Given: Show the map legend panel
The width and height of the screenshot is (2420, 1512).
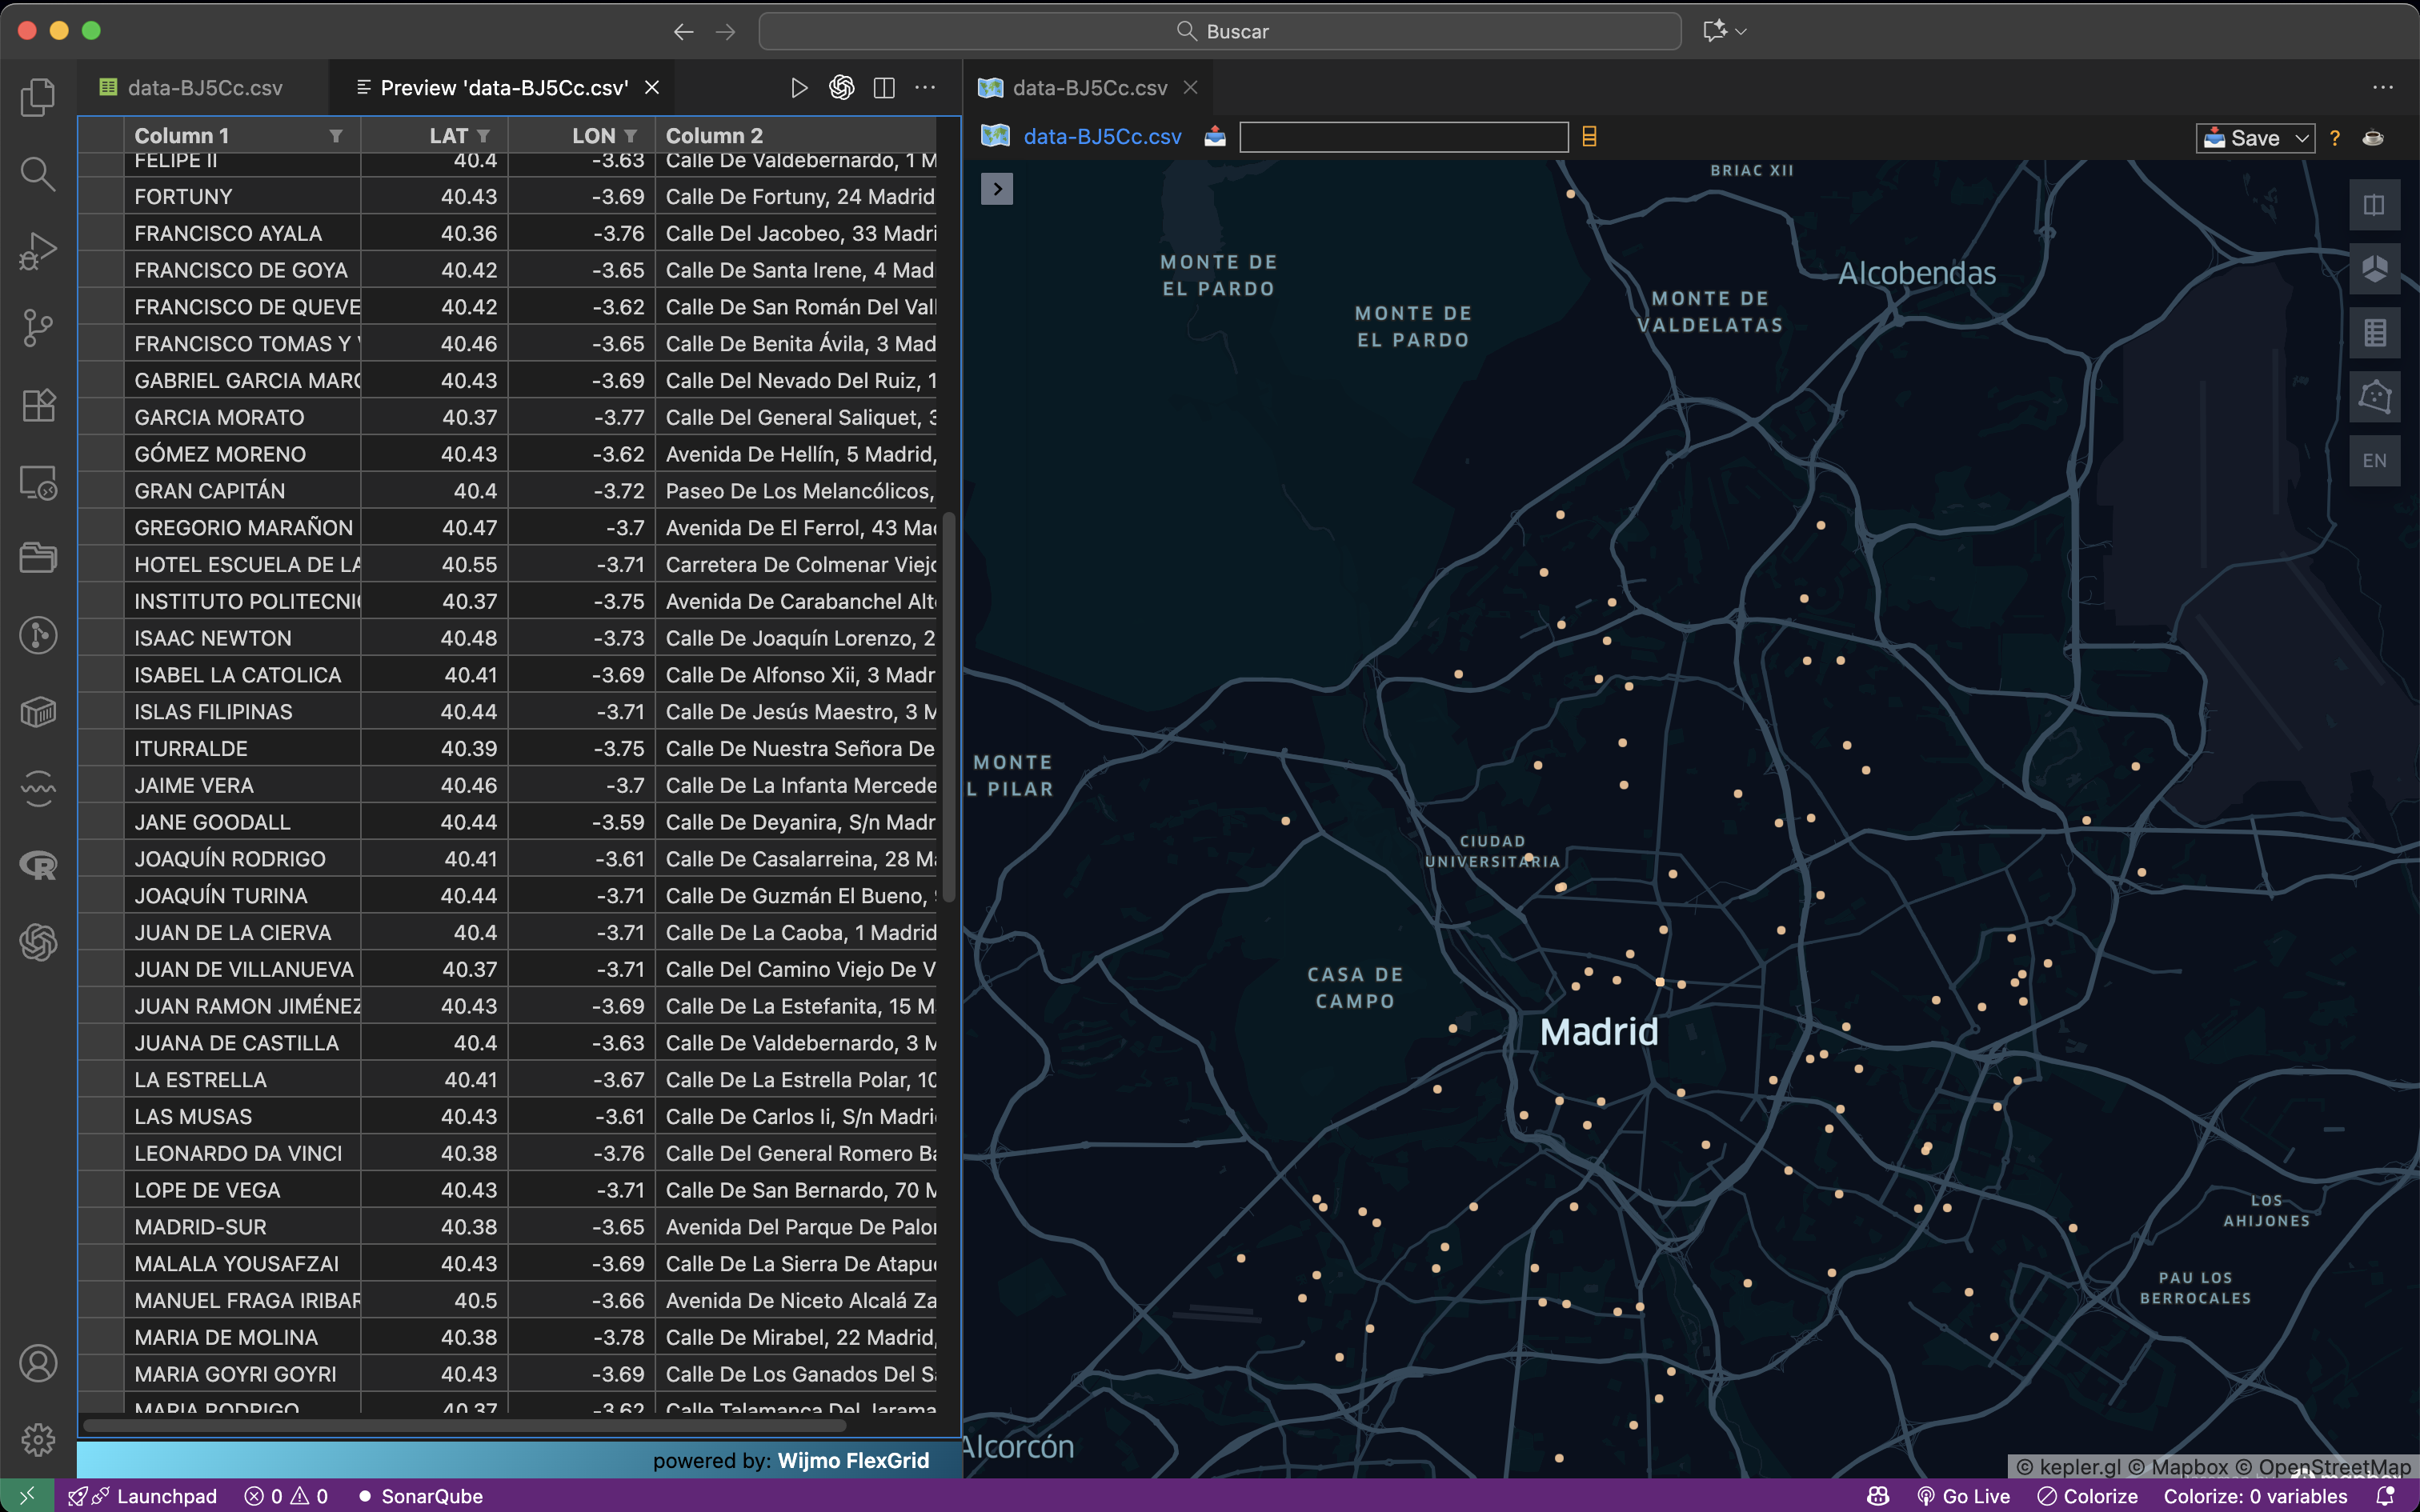Looking at the screenshot, I should [x=2374, y=333].
